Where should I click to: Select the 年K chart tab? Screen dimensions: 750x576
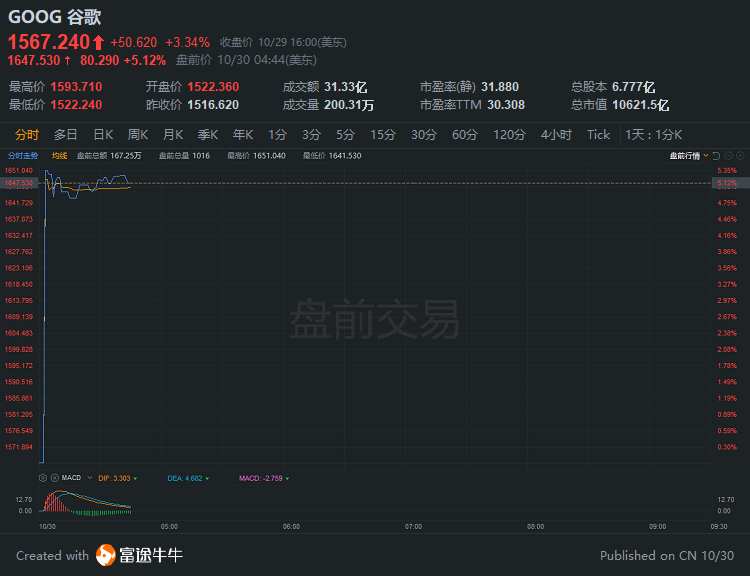pos(243,135)
